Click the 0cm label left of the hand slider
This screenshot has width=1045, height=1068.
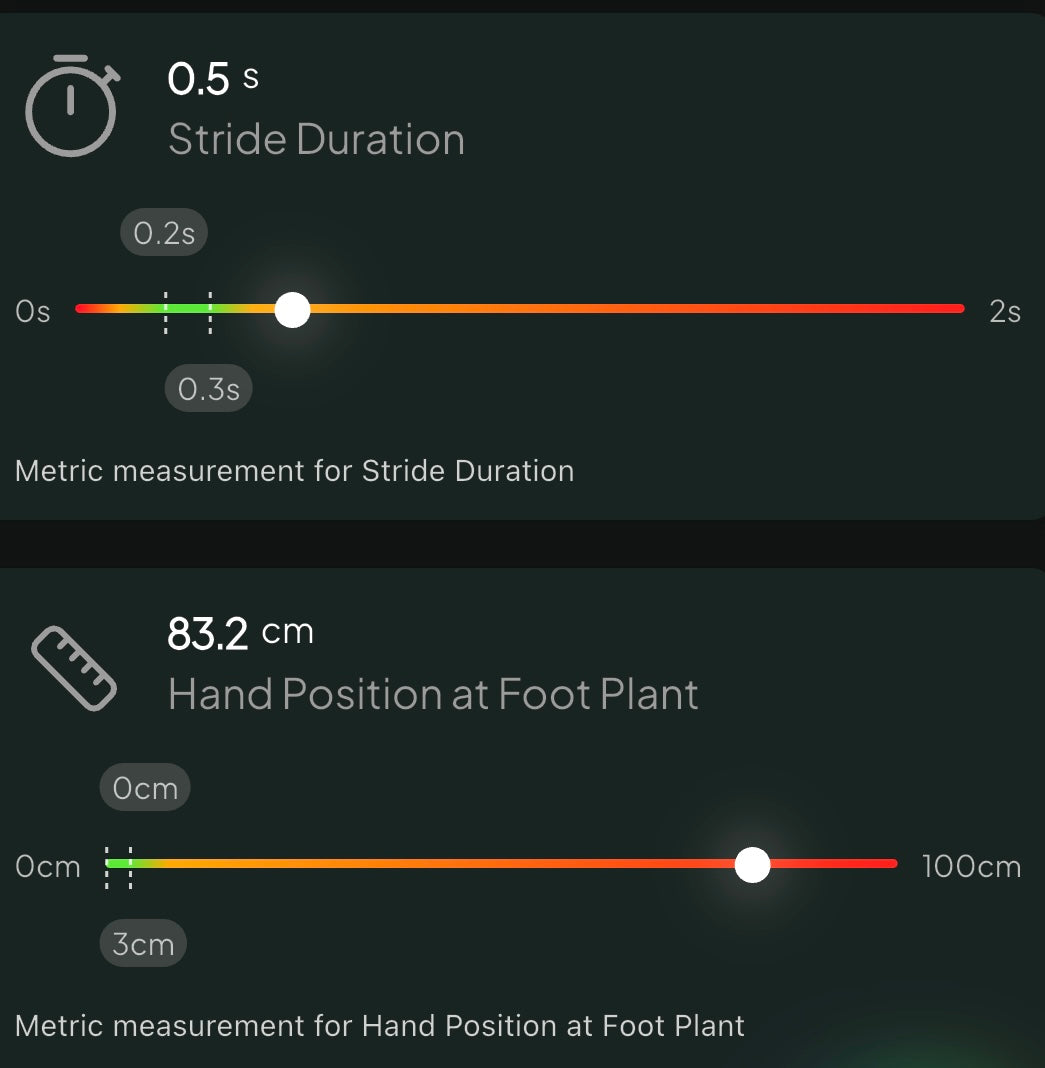(48, 866)
